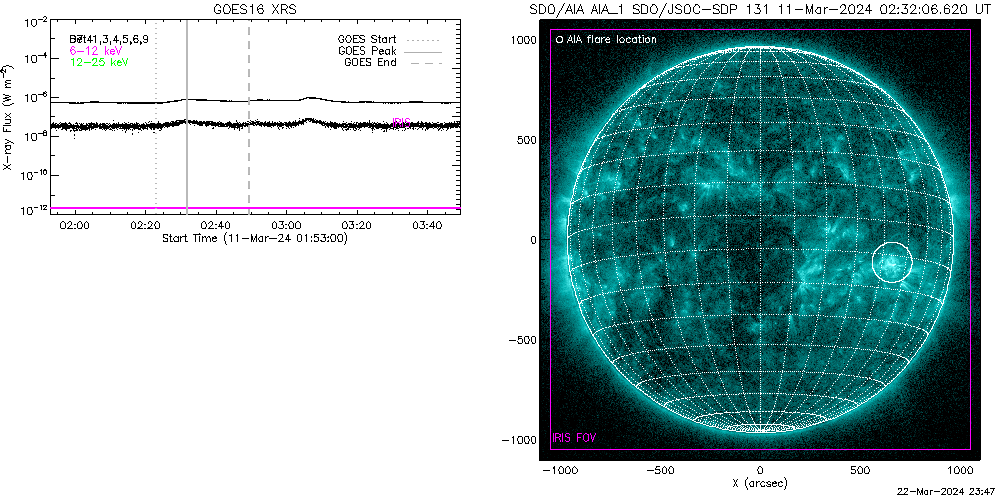1000x500 pixels.
Task: Click the 02:40 time axis tick
Action: point(216,226)
